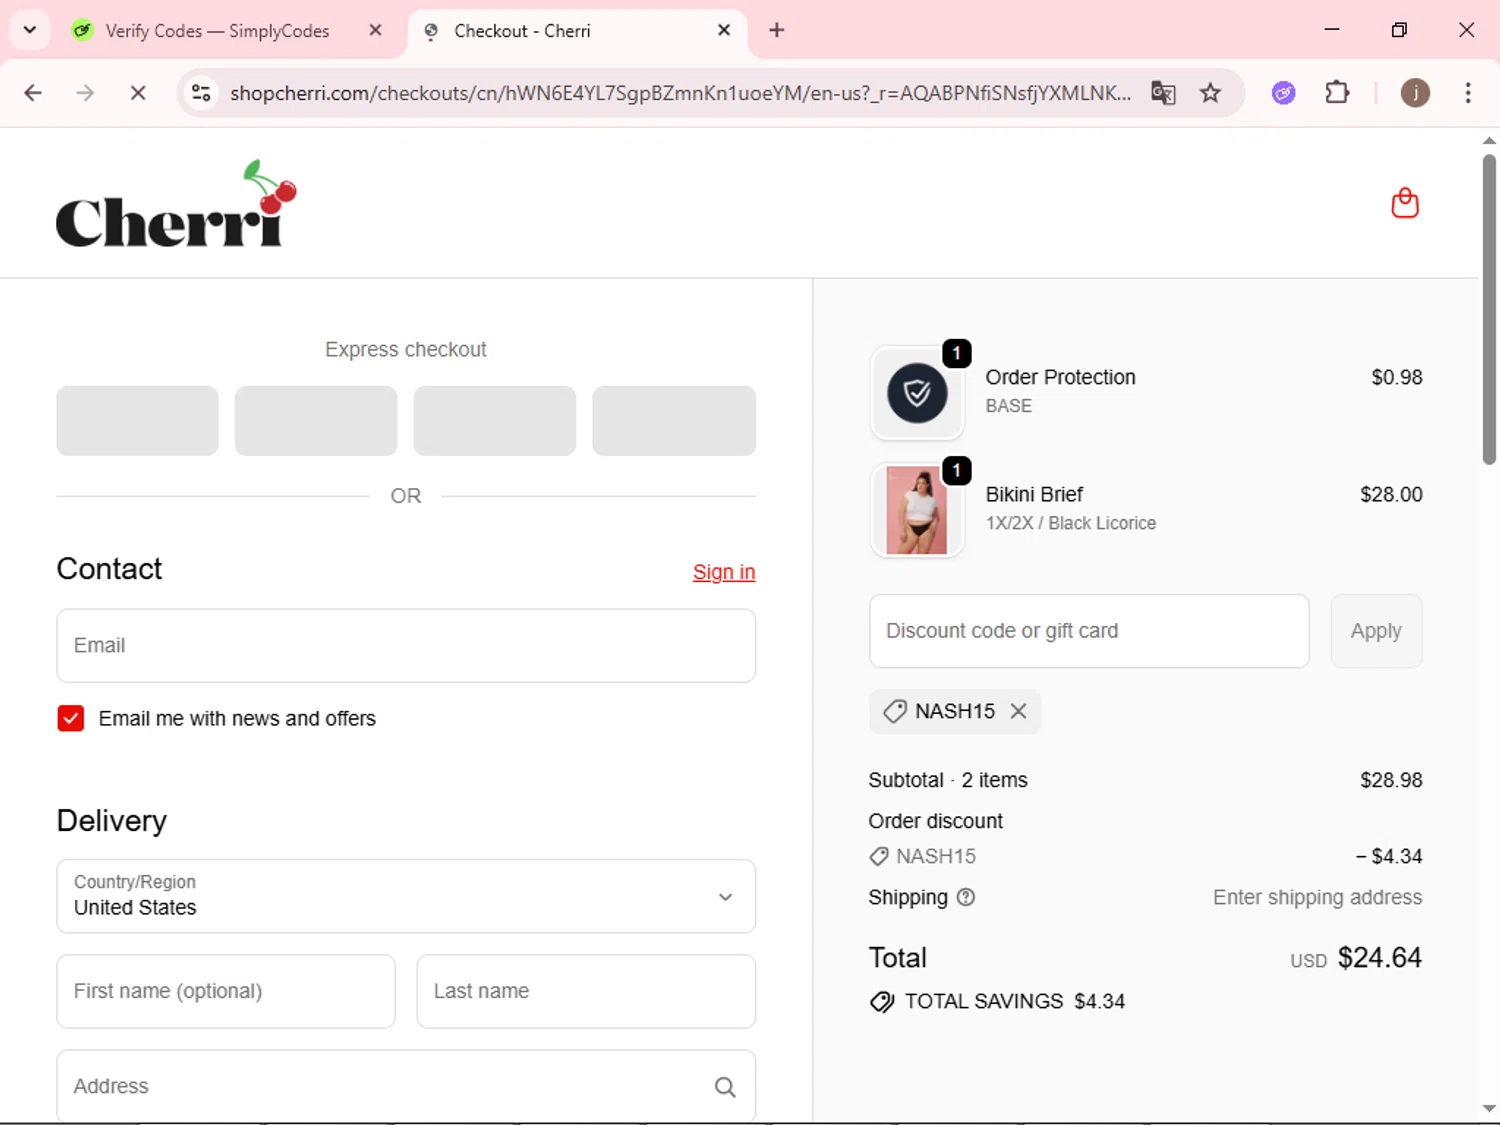Bookmark this page with the star
Viewport: 1500px width, 1125px height.
tap(1210, 93)
